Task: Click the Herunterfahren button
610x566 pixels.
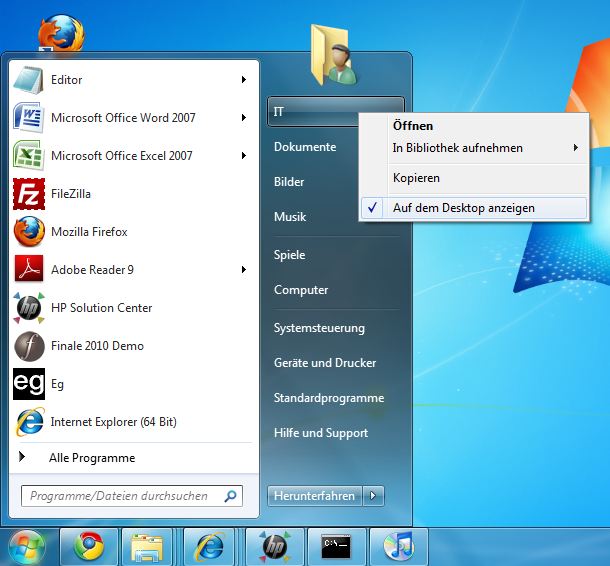Action: pyautogui.click(x=314, y=496)
